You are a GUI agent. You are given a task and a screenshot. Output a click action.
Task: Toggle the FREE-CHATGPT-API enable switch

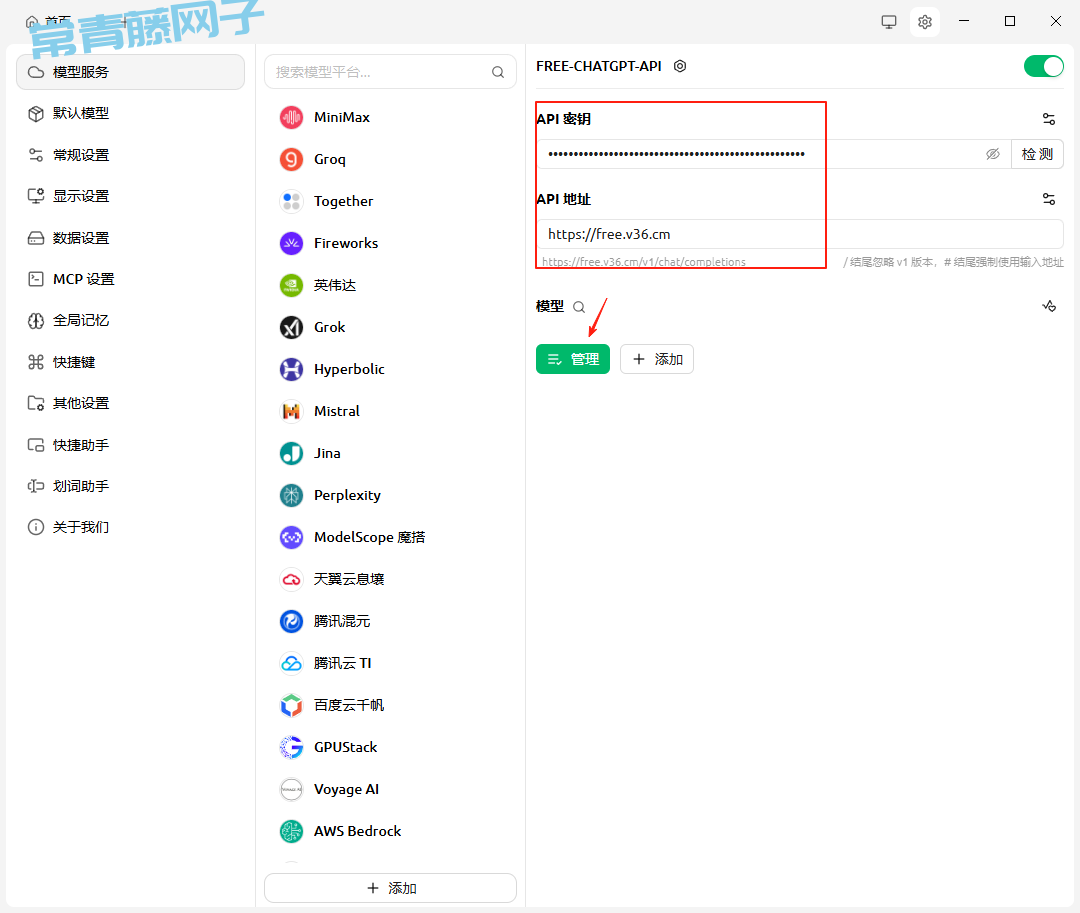1043,66
